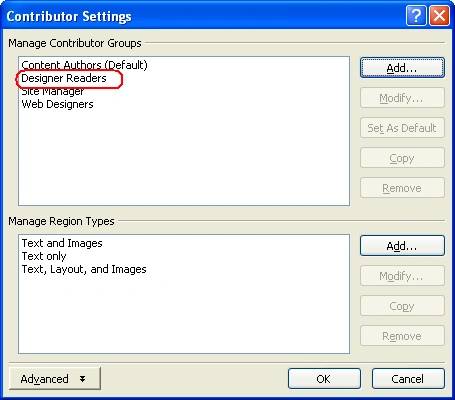Select the Web Designers group
The width and height of the screenshot is (455, 400).
[57, 104]
